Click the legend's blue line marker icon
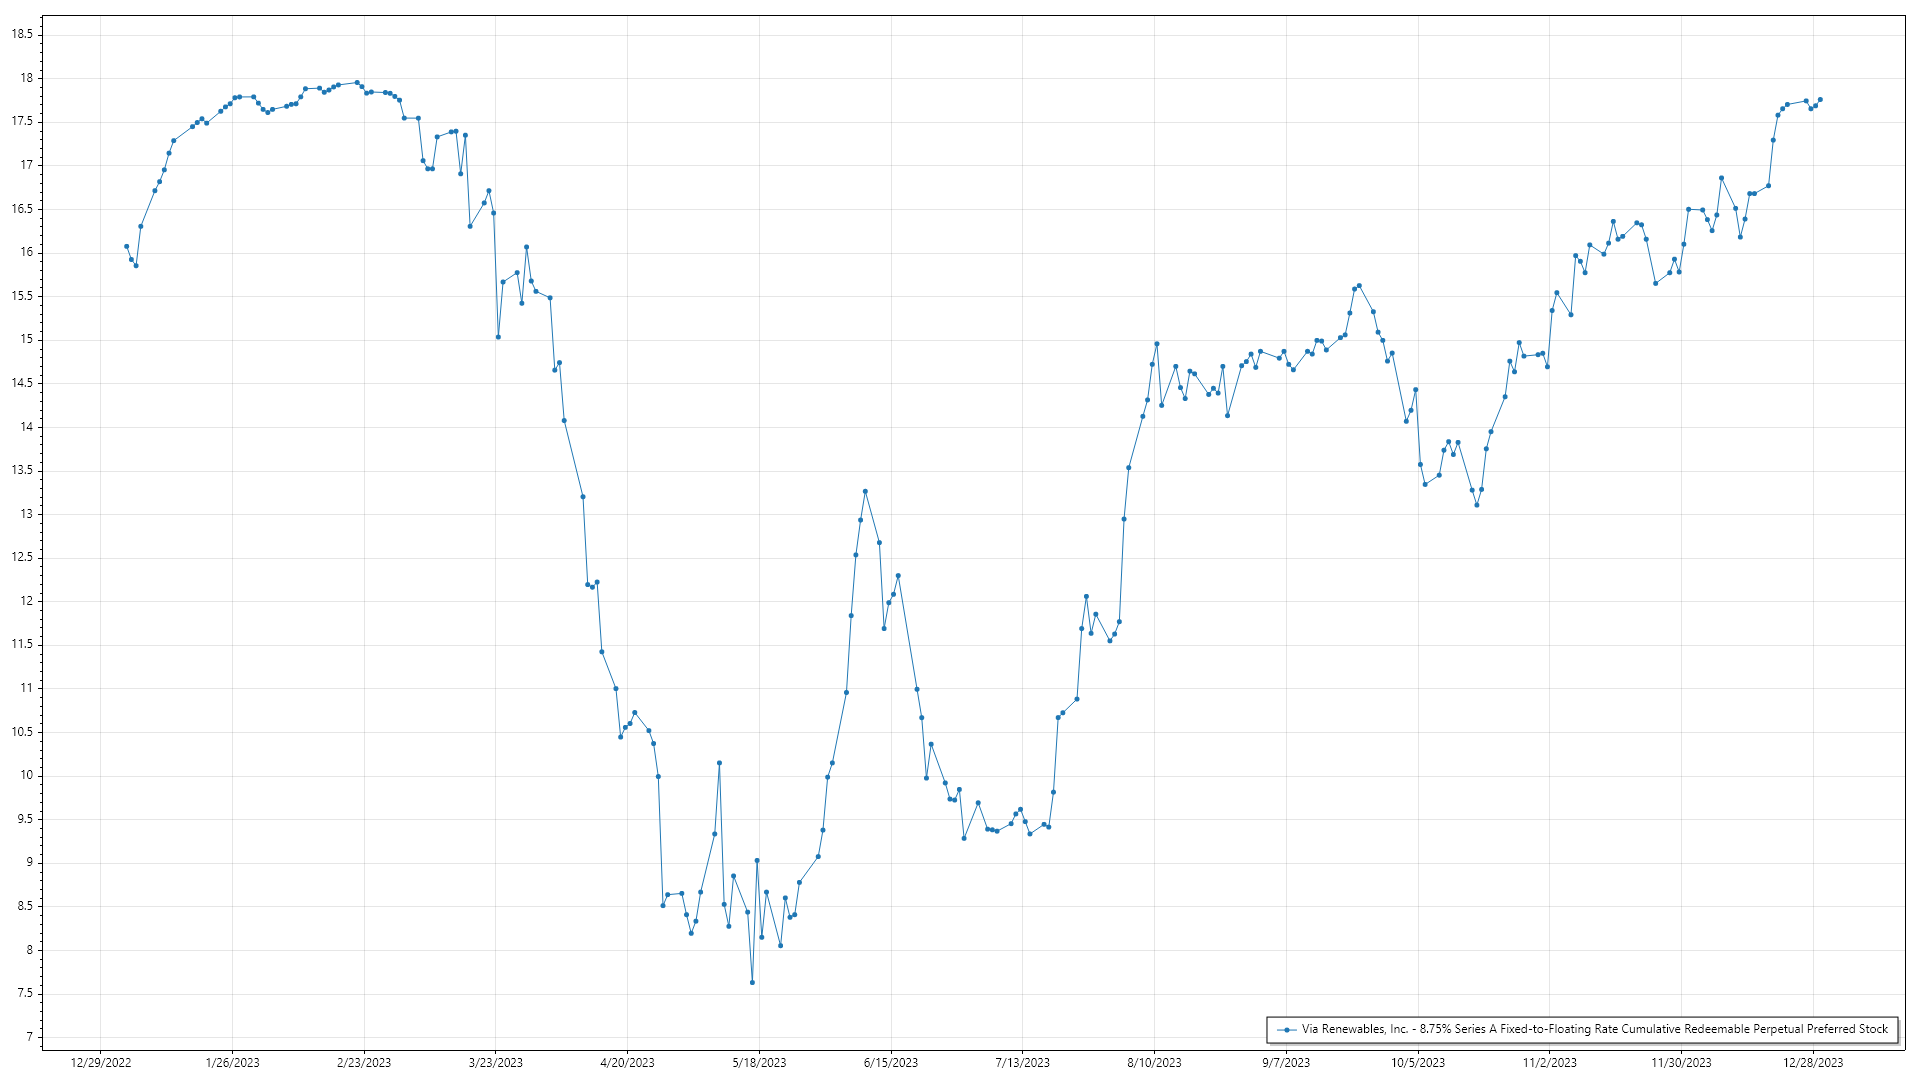Viewport: 1920px width, 1080px height. tap(1286, 1029)
